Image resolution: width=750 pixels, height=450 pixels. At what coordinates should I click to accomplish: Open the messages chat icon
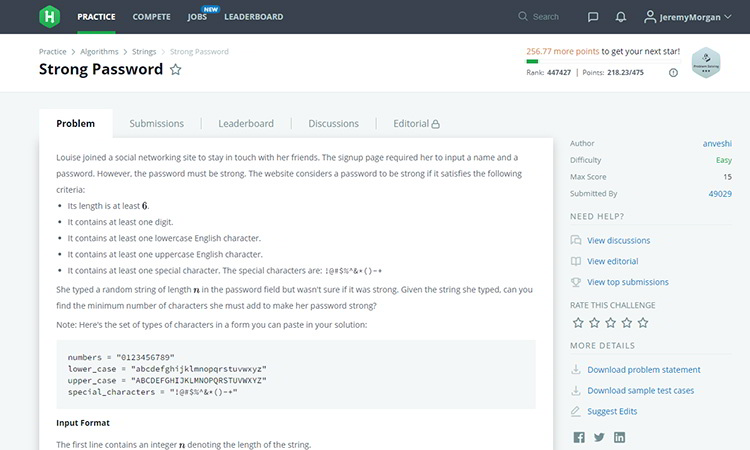coord(593,17)
